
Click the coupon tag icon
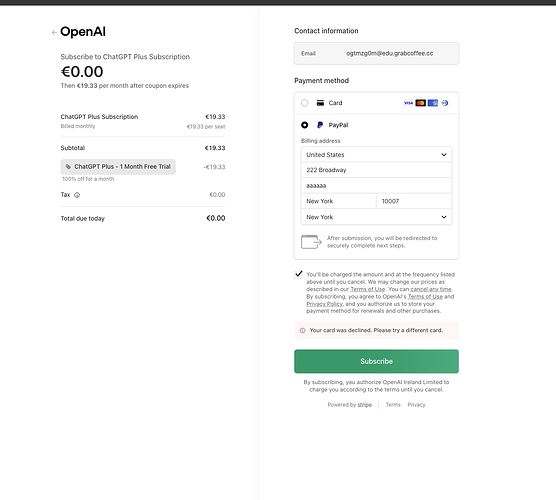(x=68, y=167)
